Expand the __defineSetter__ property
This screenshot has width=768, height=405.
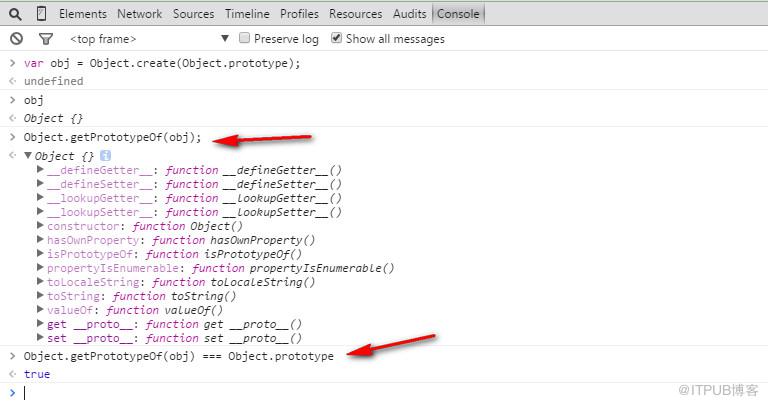[x=41, y=184]
